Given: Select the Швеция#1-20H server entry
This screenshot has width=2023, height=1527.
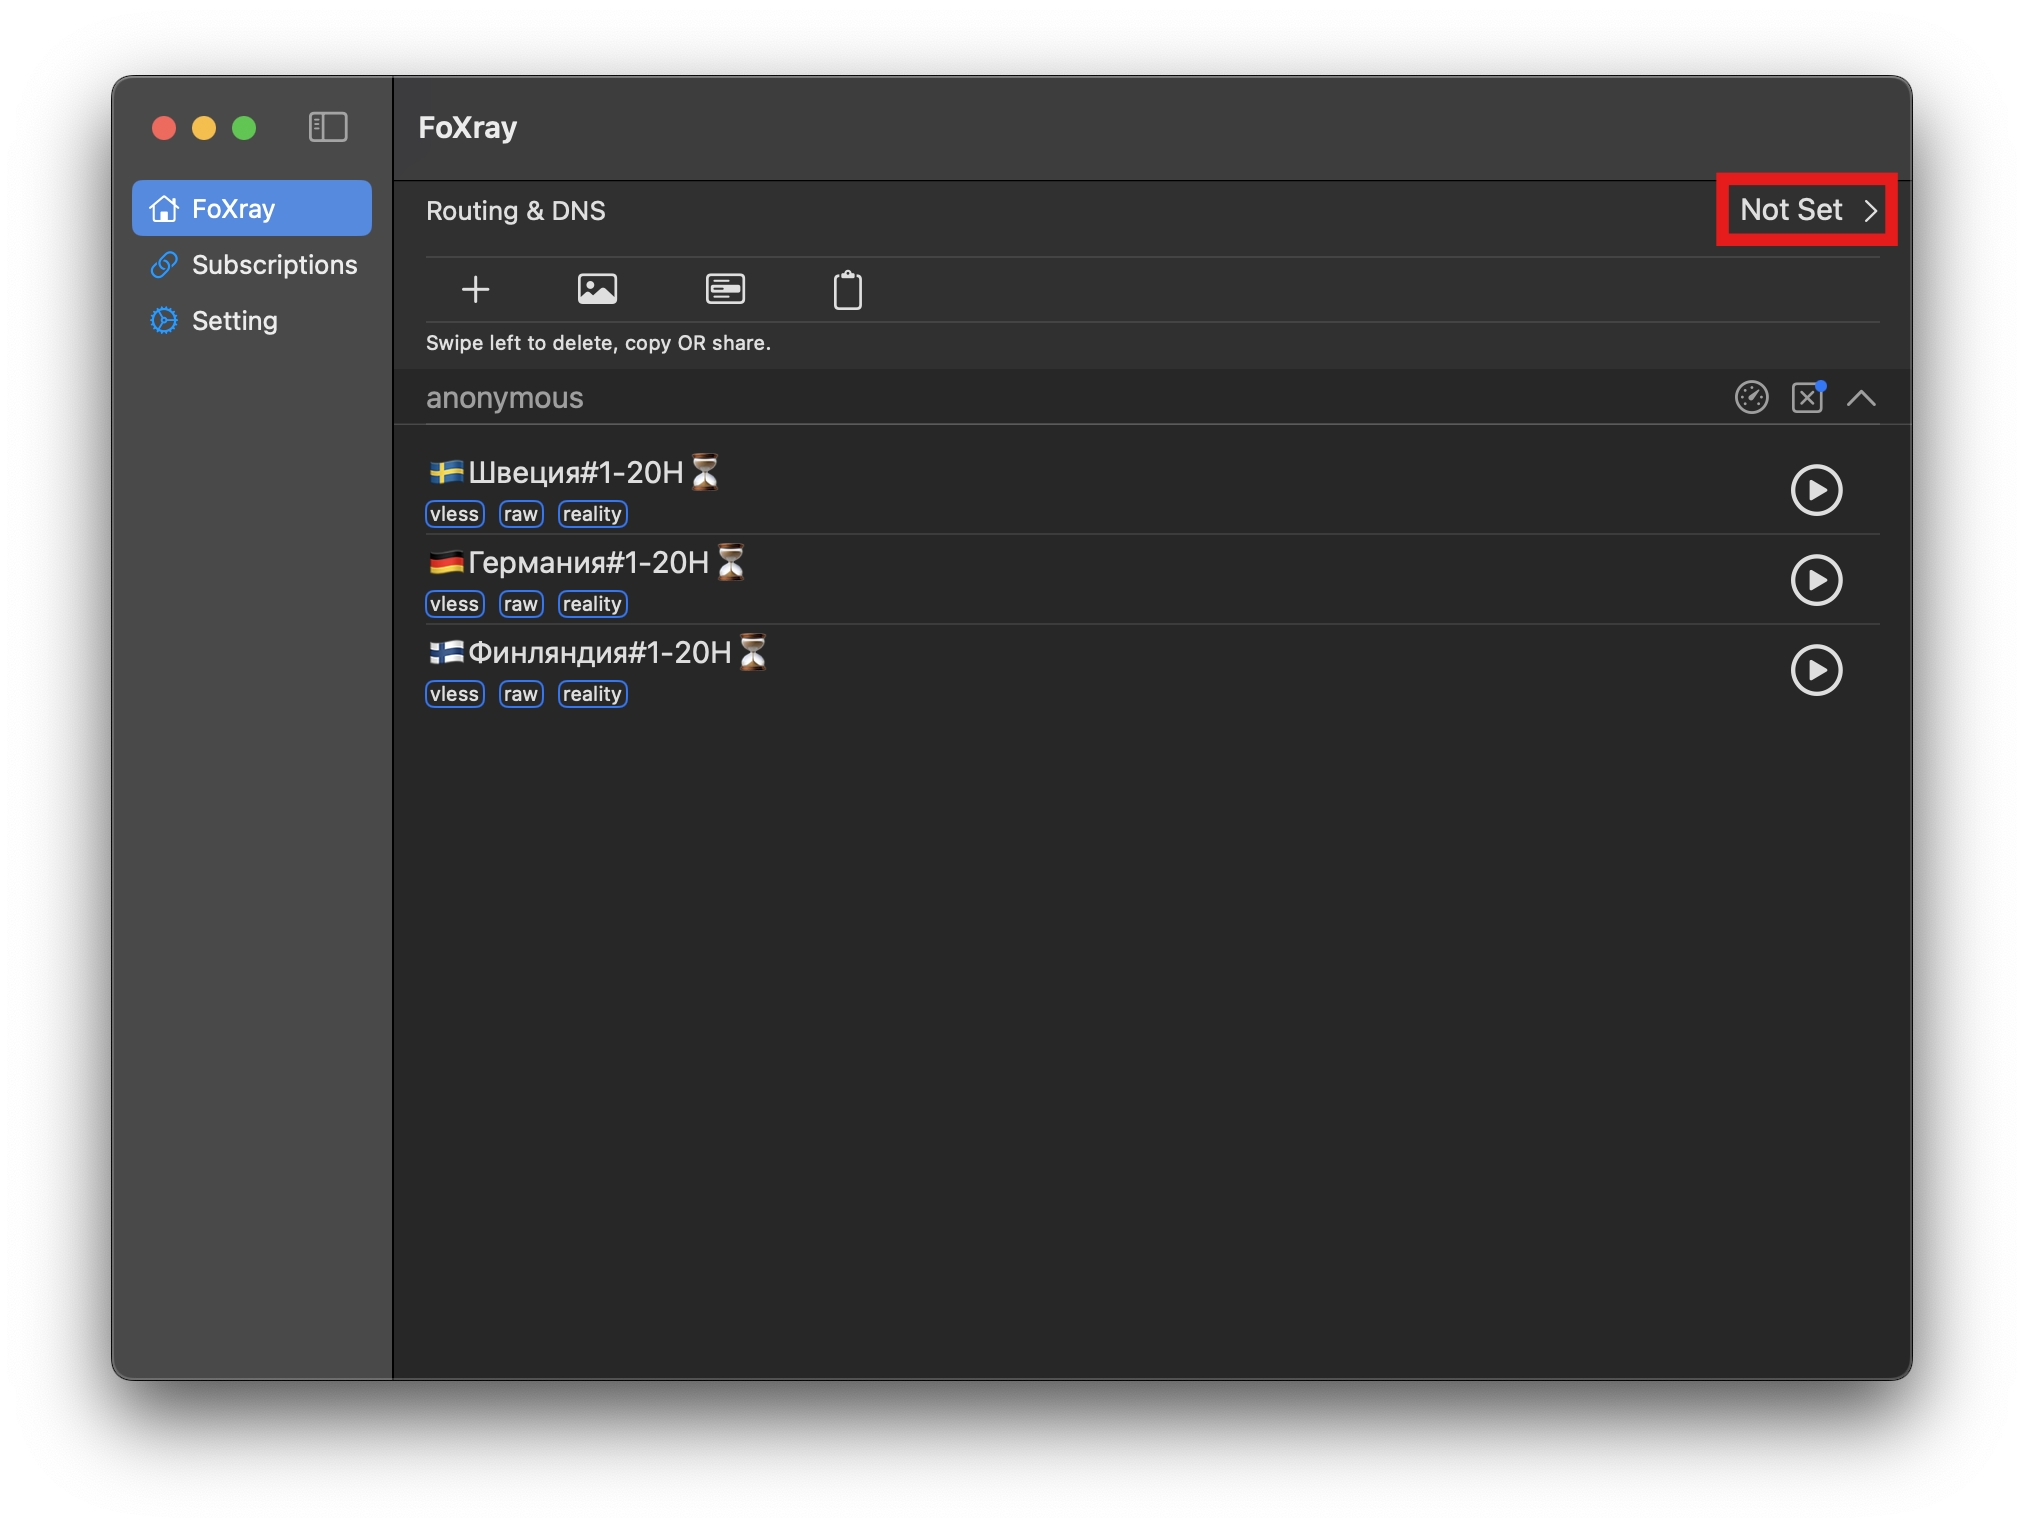Looking at the screenshot, I should (x=576, y=473).
